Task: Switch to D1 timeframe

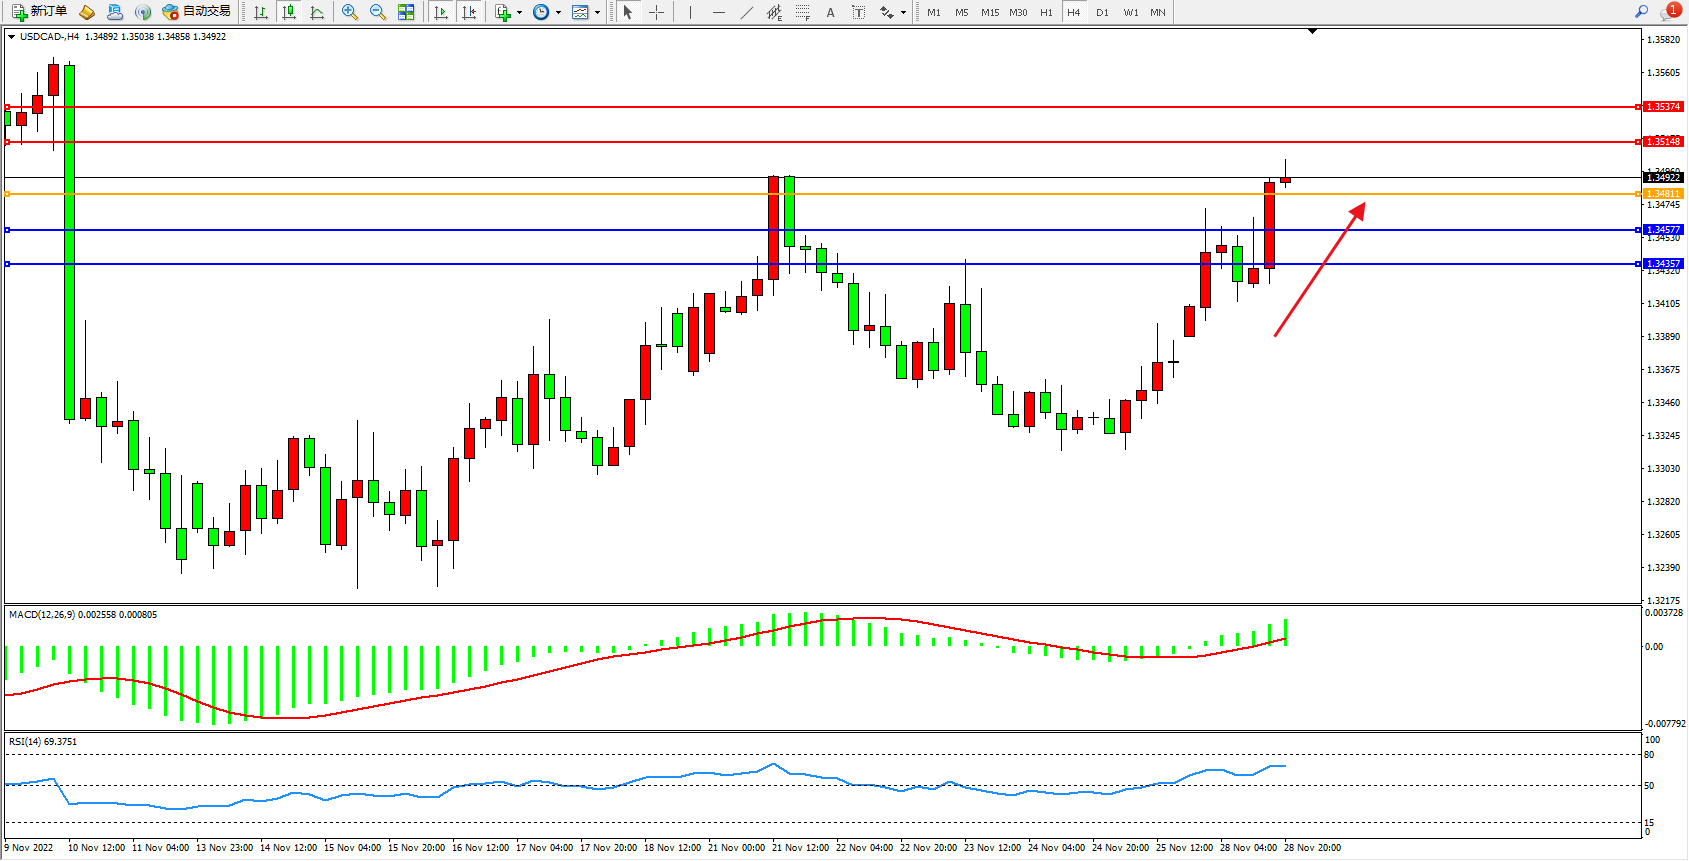Action: click(x=1102, y=12)
